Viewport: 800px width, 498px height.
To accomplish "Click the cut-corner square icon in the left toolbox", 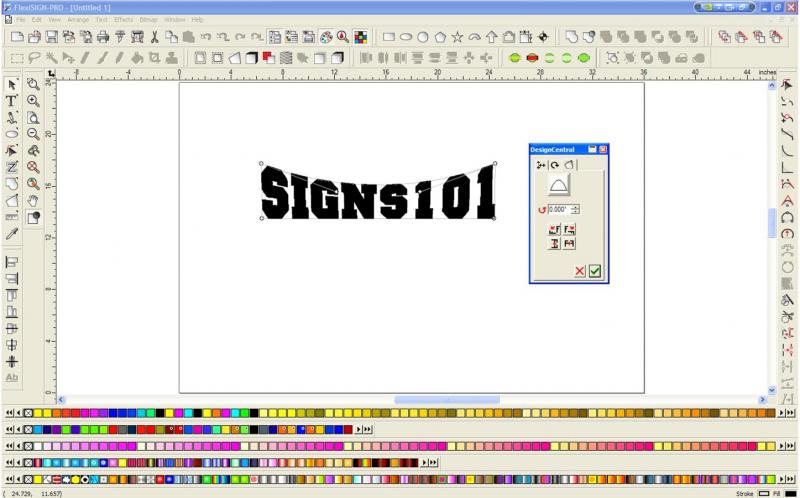I will 12,201.
